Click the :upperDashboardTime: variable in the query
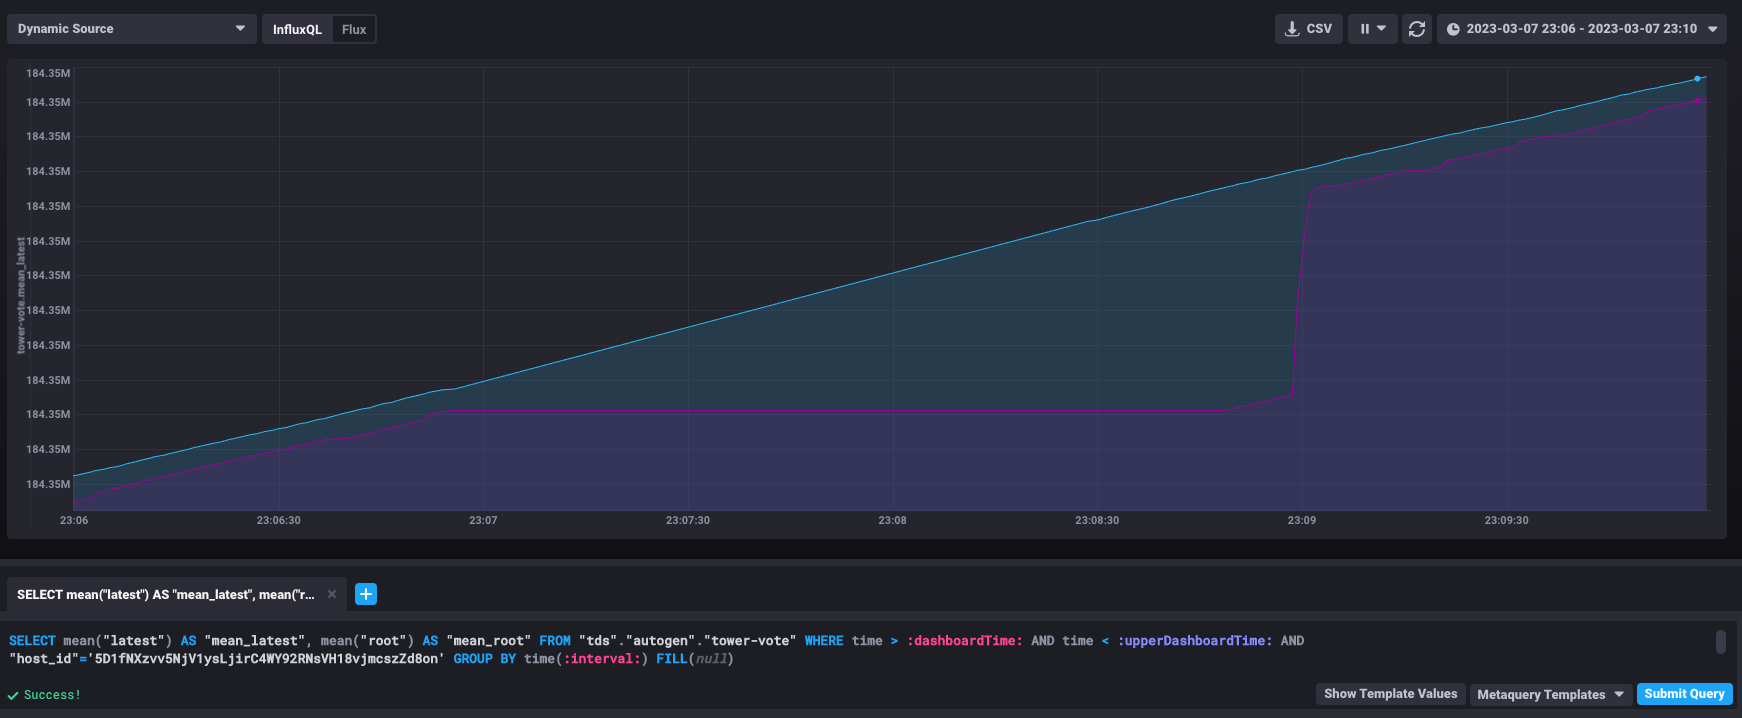 pos(1195,641)
